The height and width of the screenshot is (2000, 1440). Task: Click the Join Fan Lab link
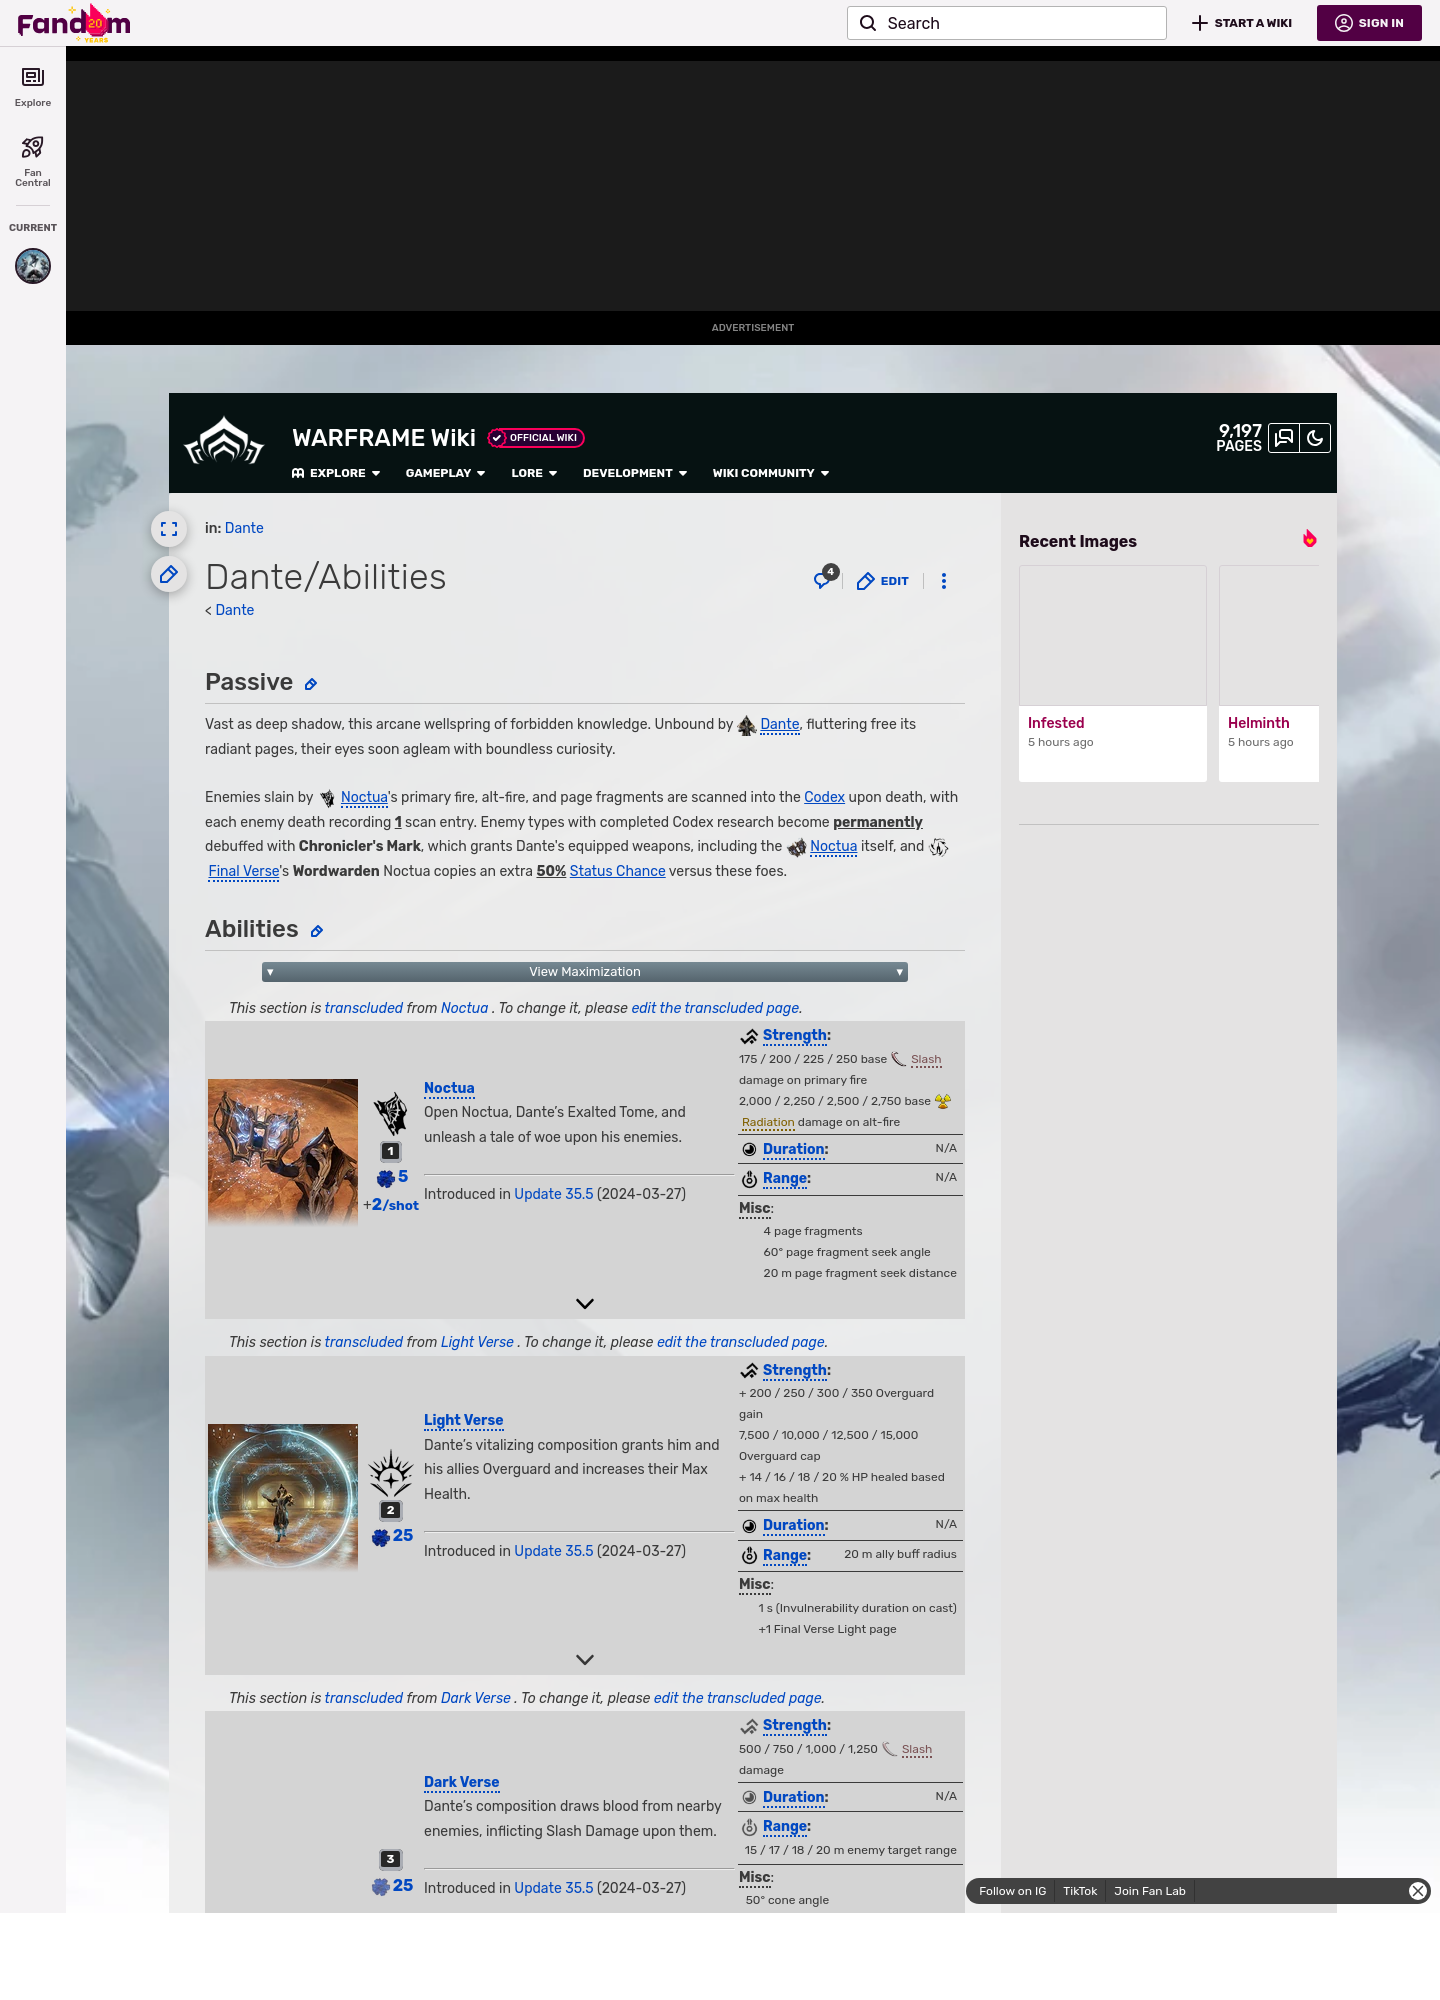pos(1150,1891)
